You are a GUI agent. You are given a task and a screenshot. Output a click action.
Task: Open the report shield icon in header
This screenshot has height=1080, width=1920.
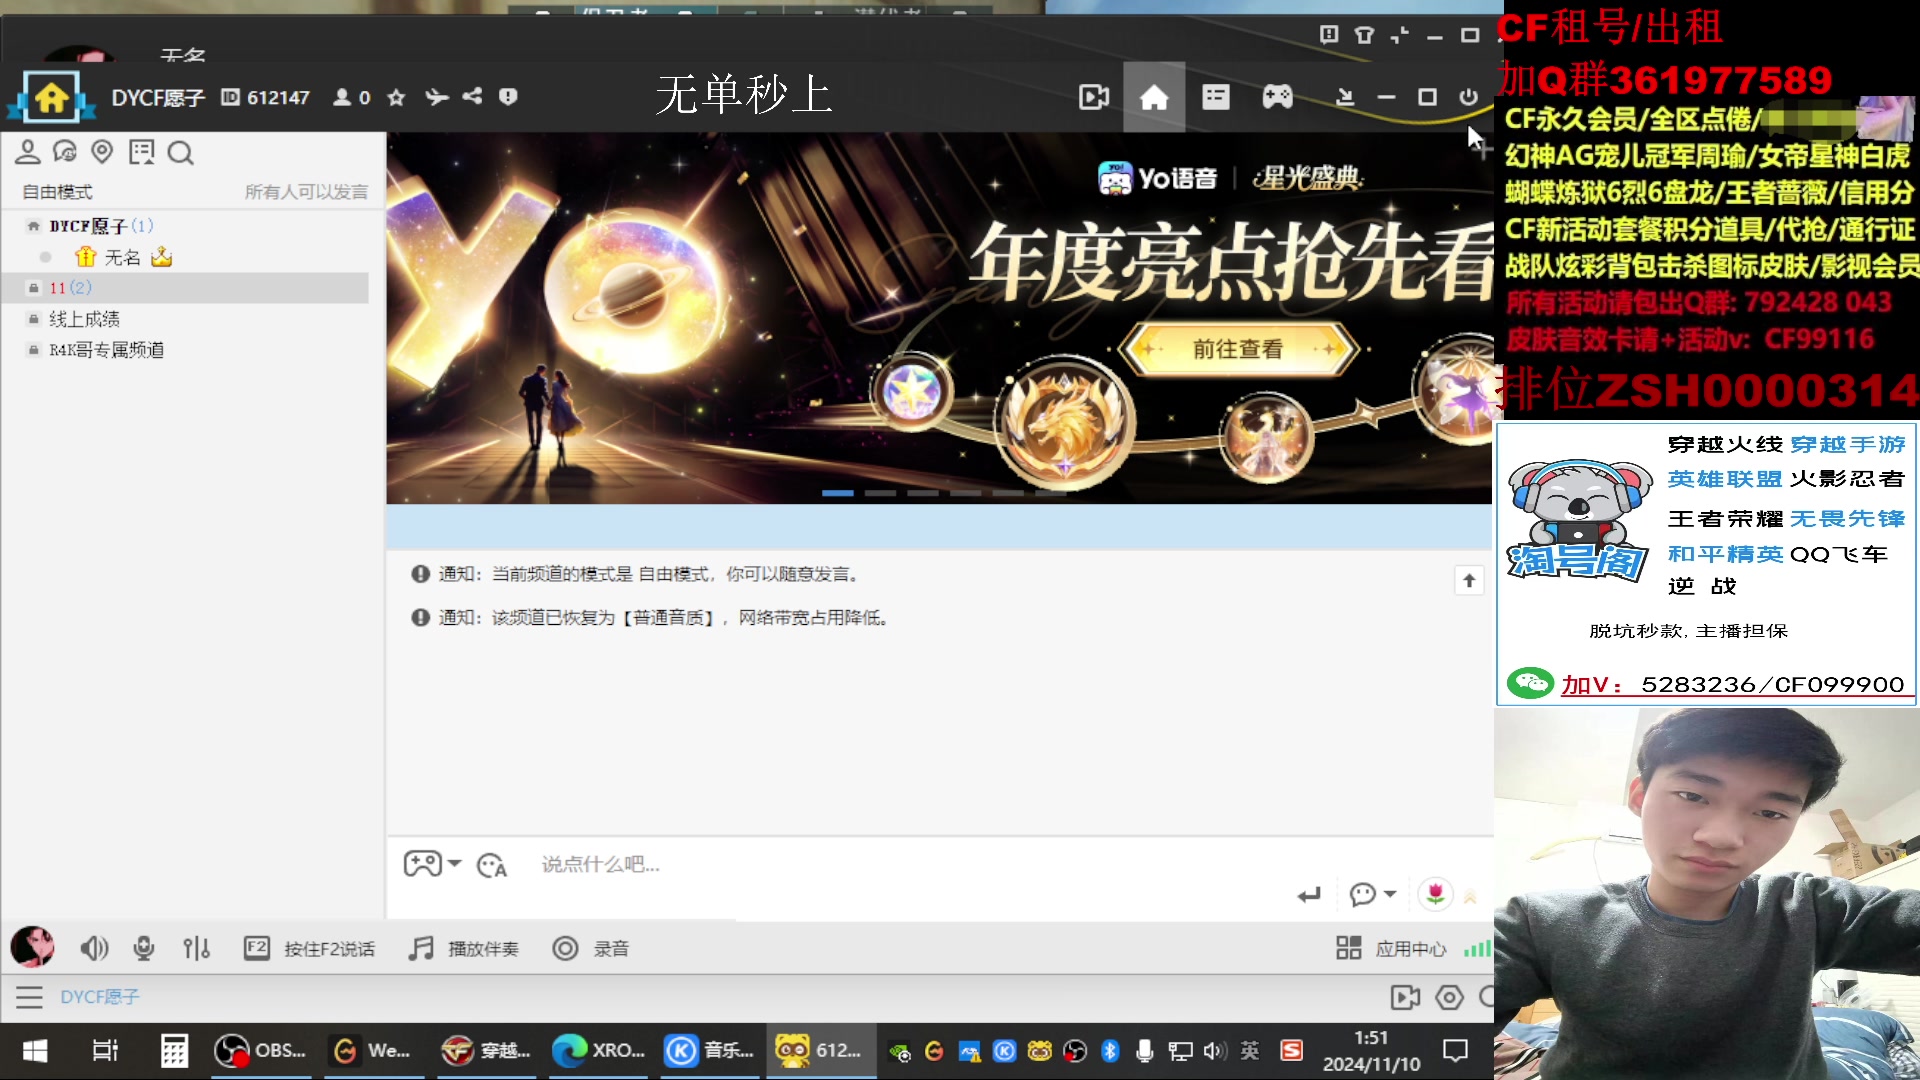508,97
